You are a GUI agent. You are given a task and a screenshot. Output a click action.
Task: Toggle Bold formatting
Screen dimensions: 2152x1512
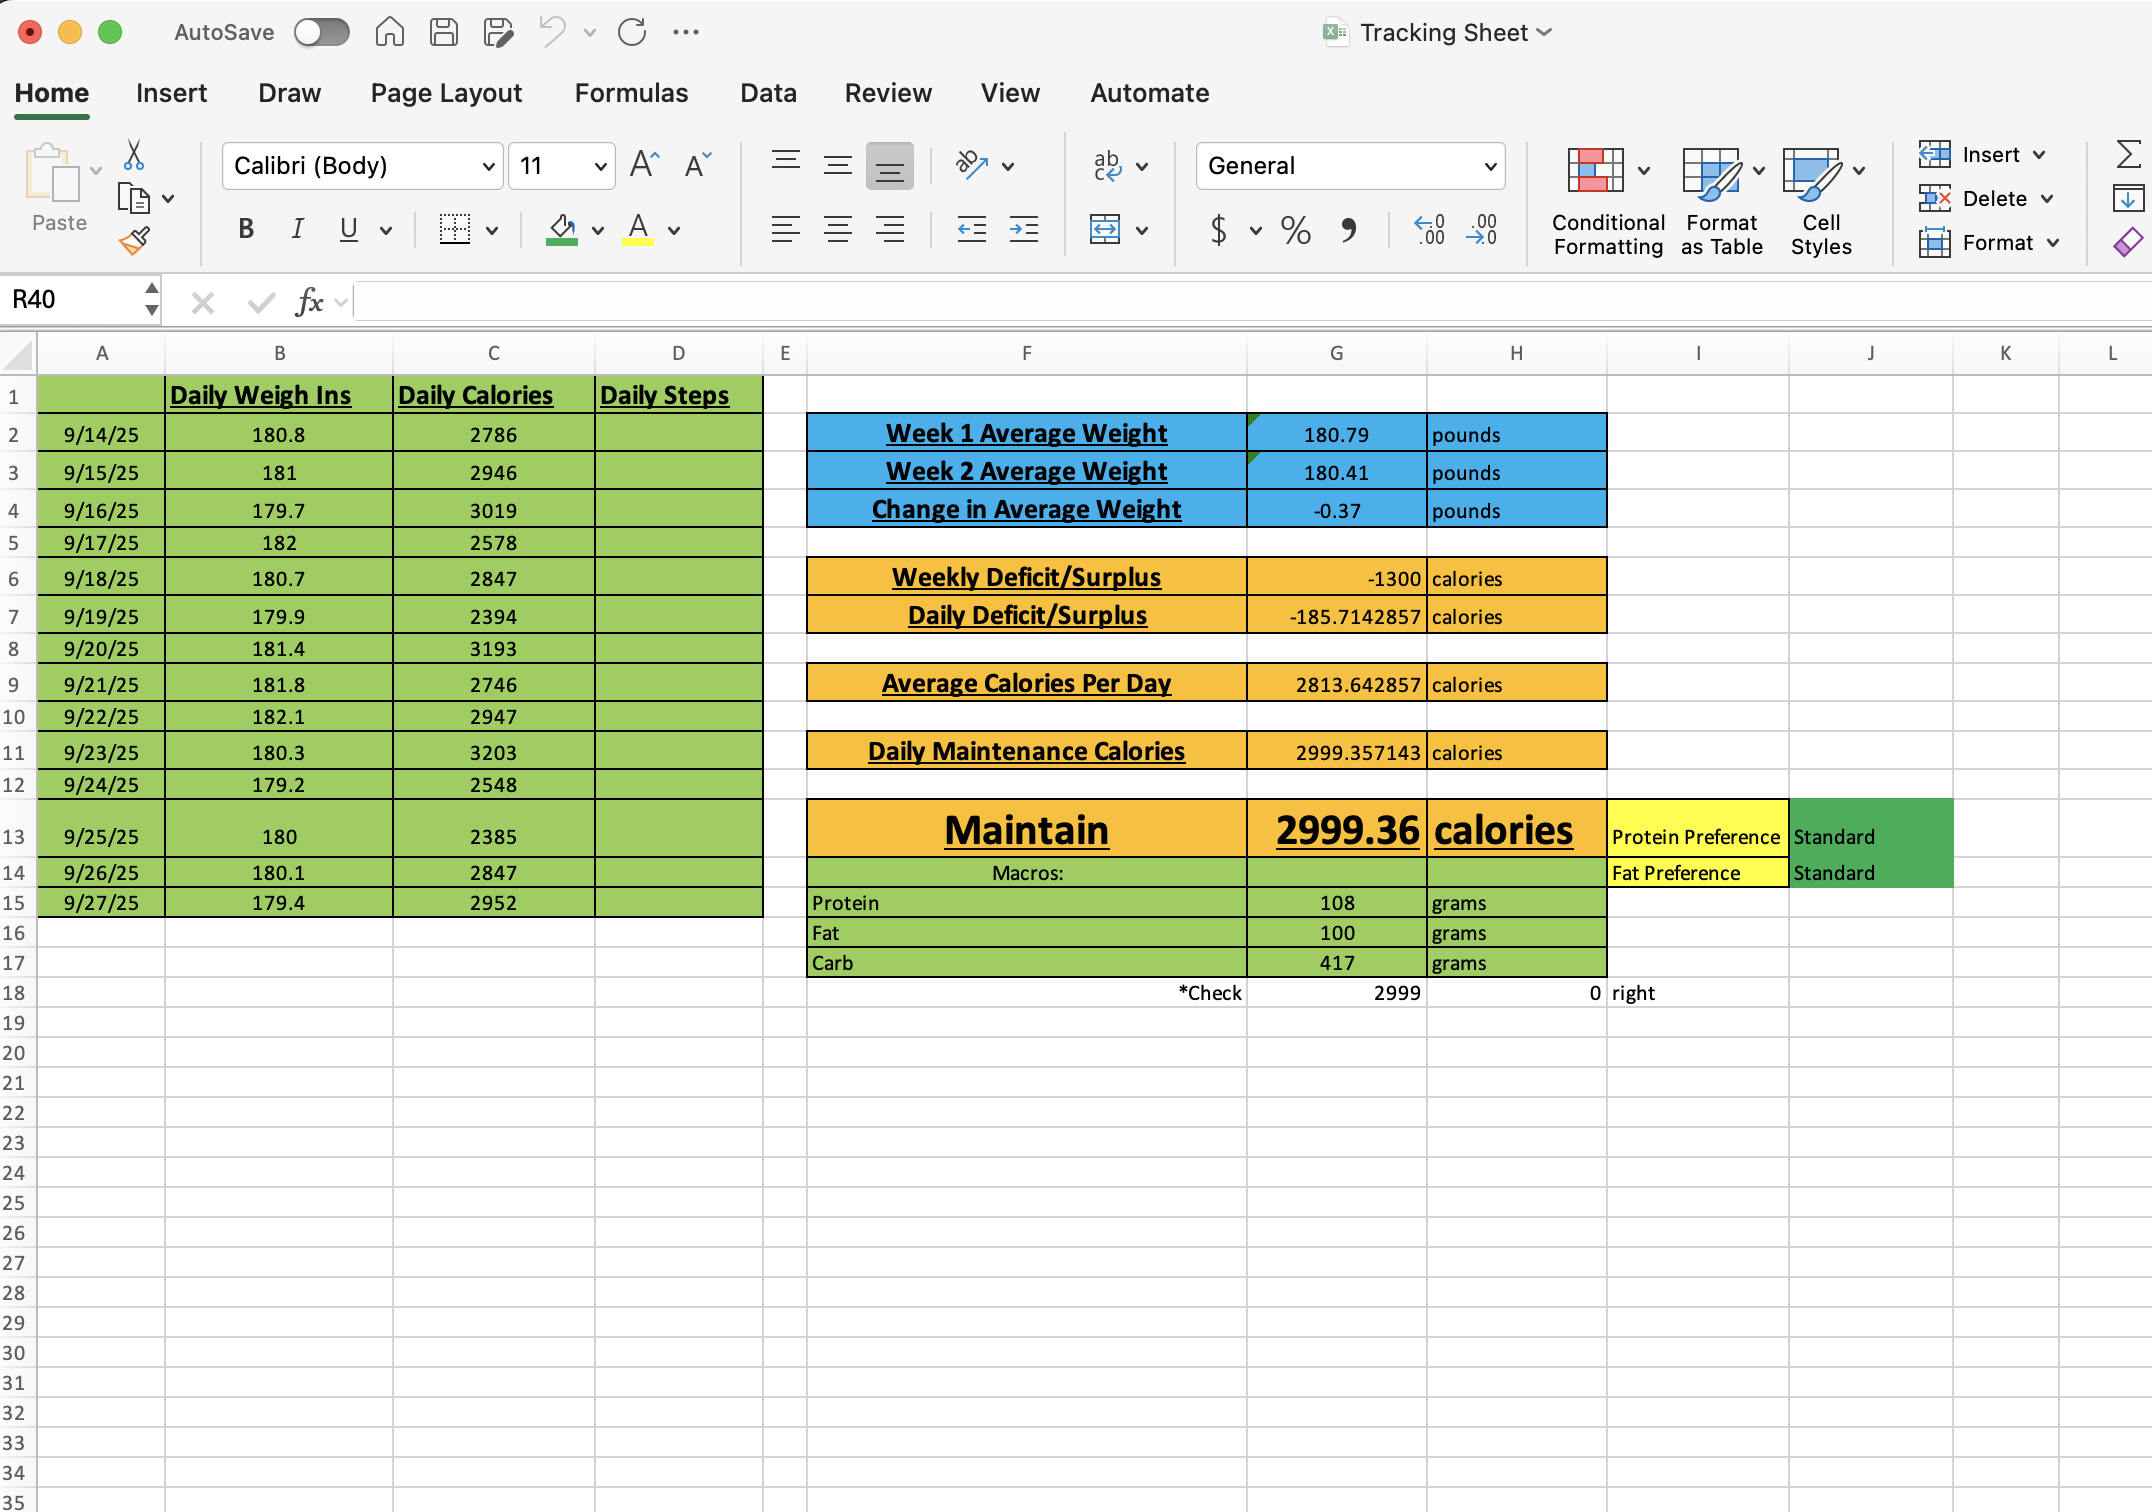(245, 229)
